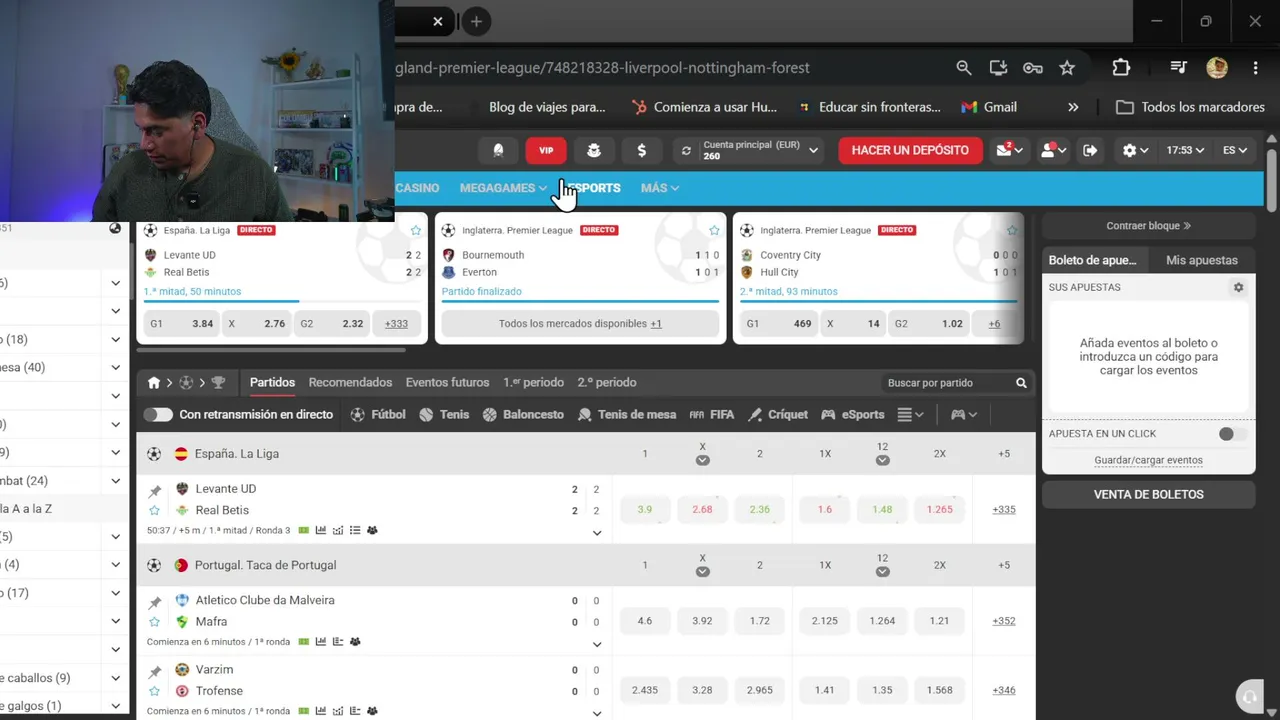
Task: Open the 12 market dropdown in Taca de Portugal header
Action: (x=882, y=571)
